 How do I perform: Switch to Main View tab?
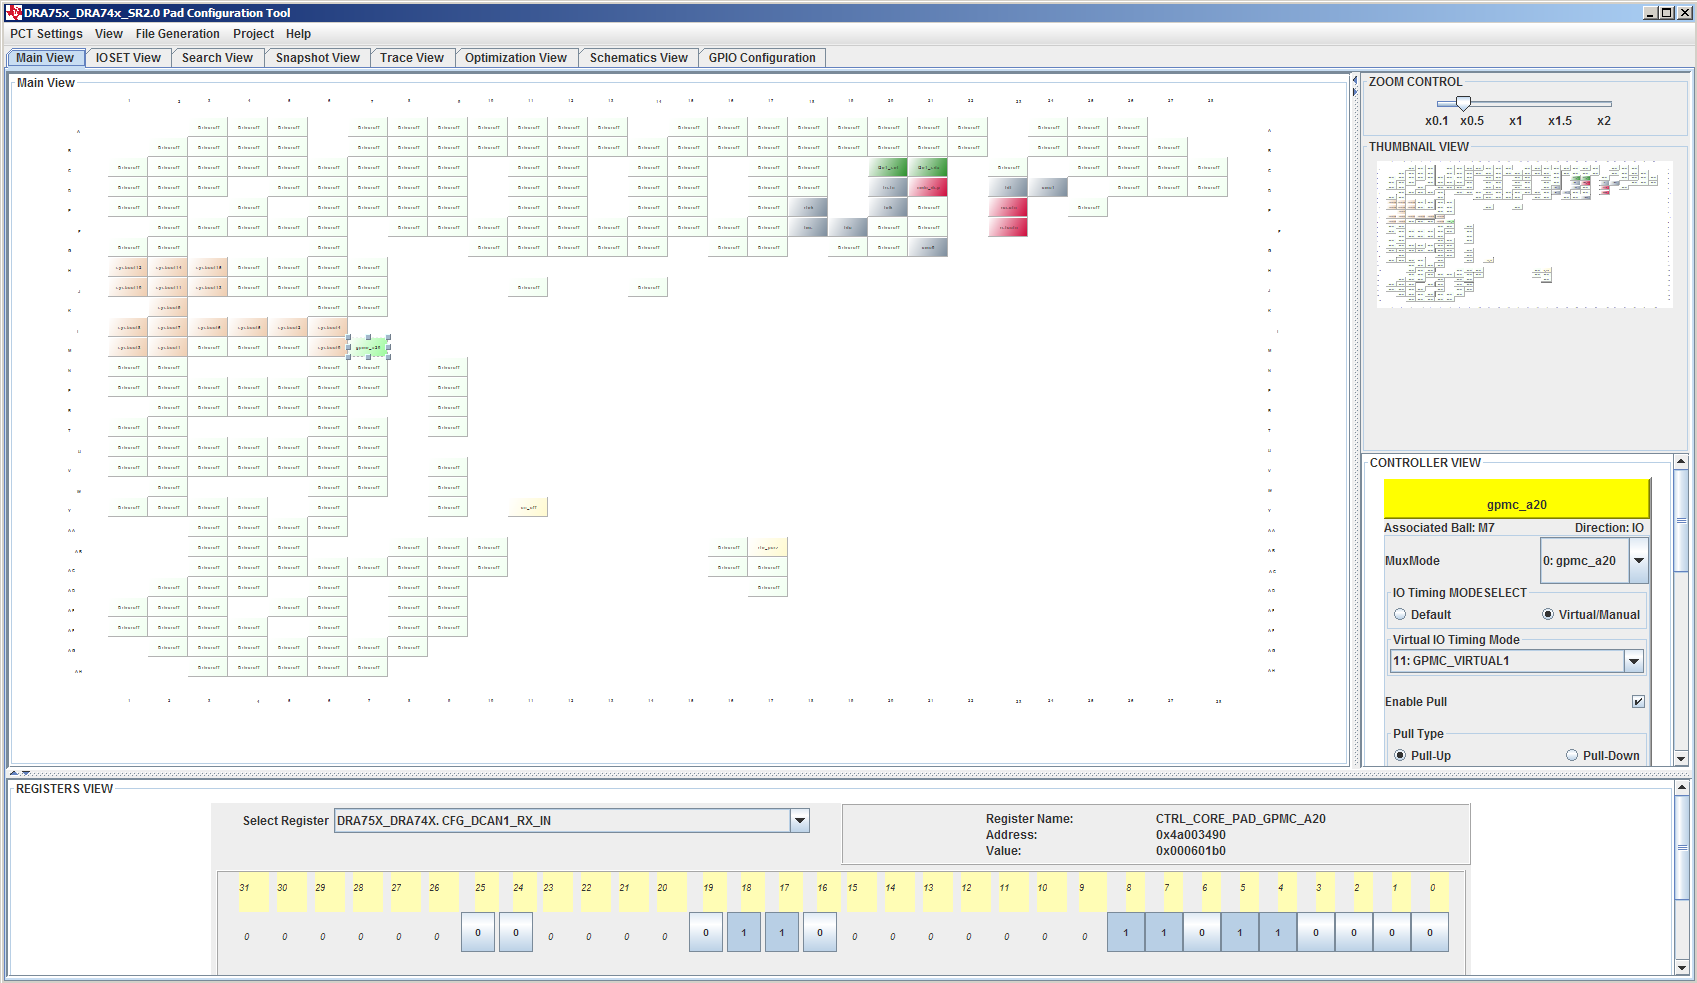[45, 57]
